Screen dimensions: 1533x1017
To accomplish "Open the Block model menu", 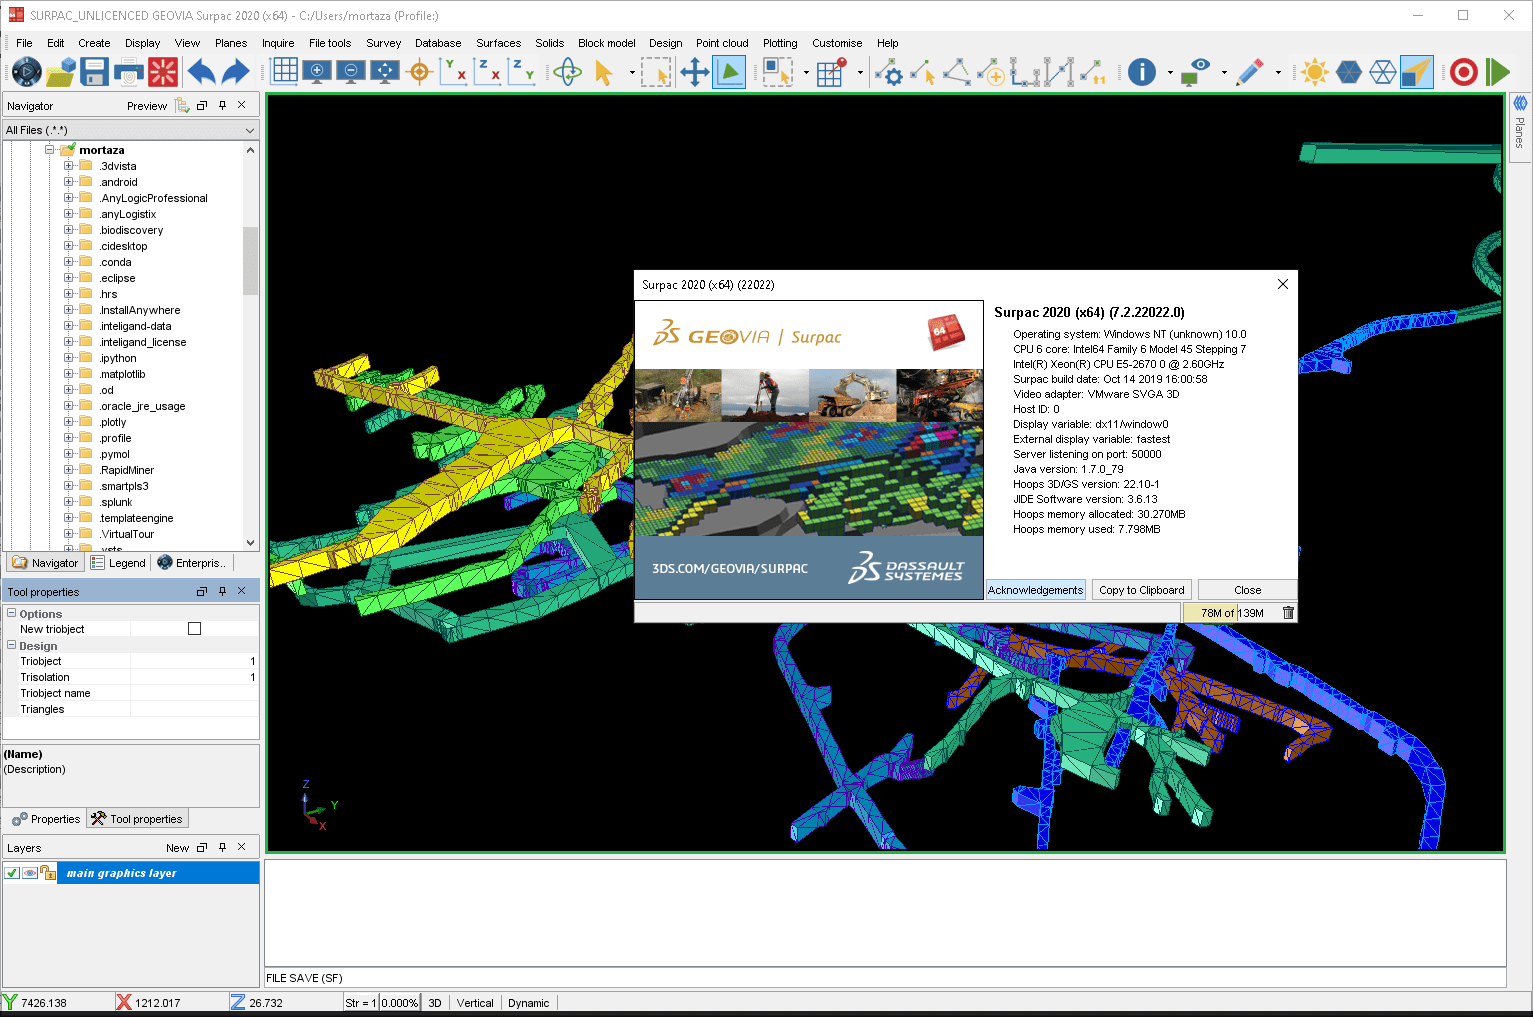I will click(x=606, y=43).
